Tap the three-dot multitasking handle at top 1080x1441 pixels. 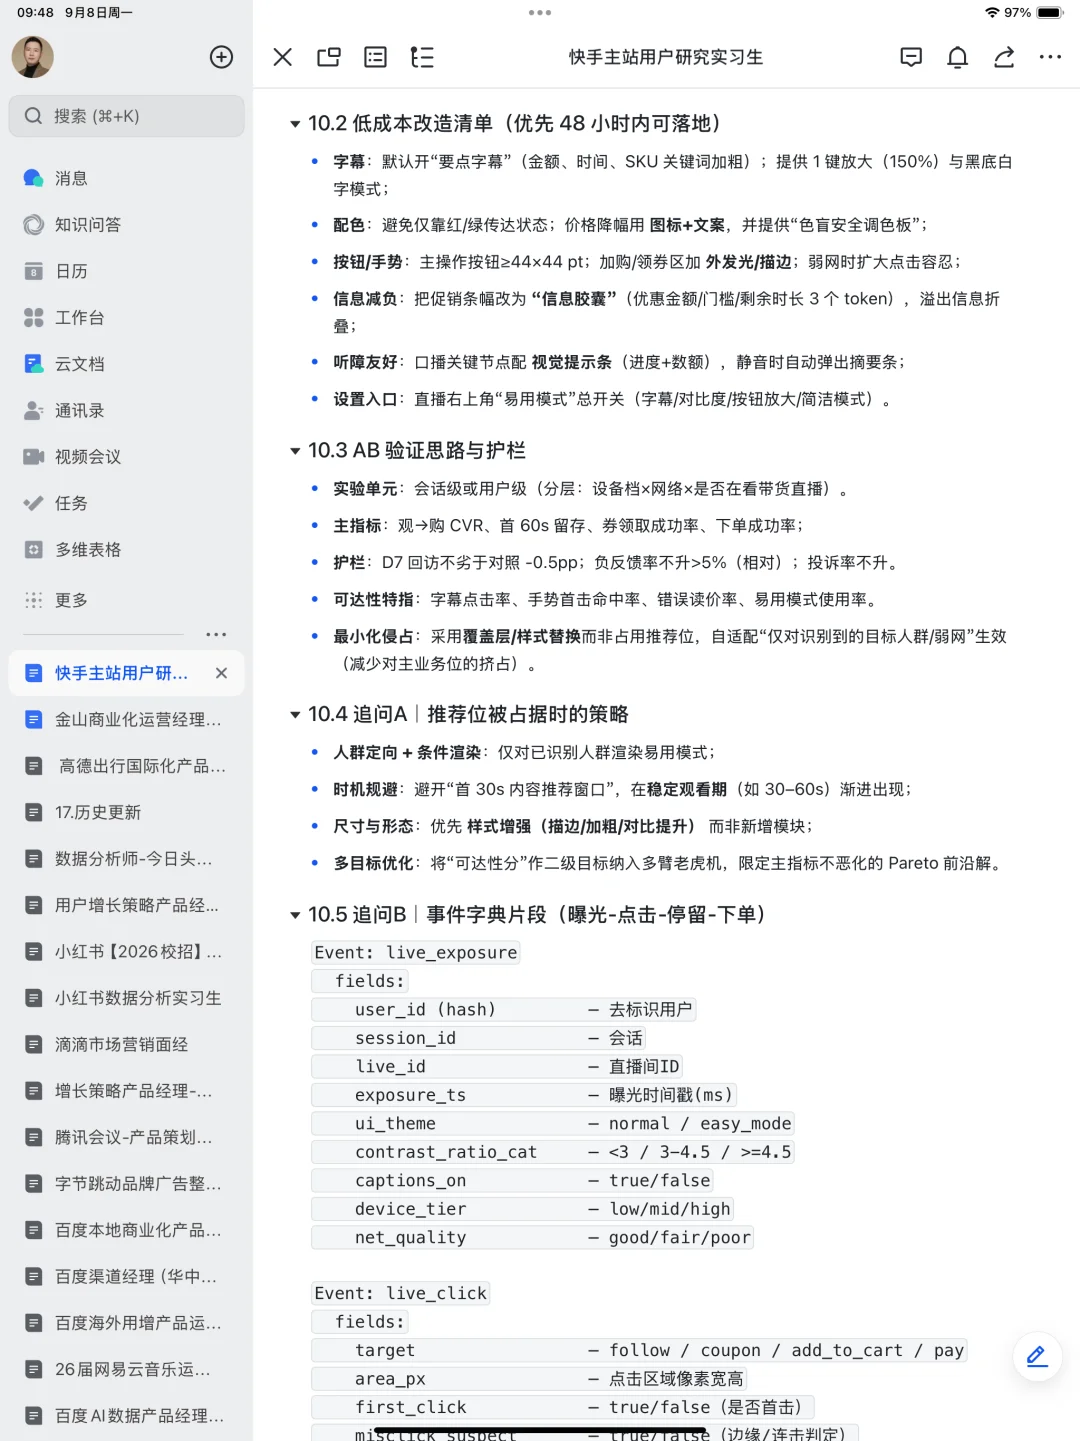coord(540,13)
